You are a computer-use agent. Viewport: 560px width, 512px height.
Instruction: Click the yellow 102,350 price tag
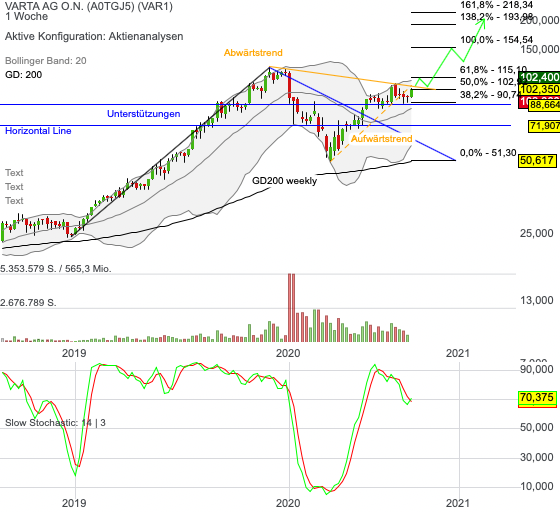pos(540,89)
